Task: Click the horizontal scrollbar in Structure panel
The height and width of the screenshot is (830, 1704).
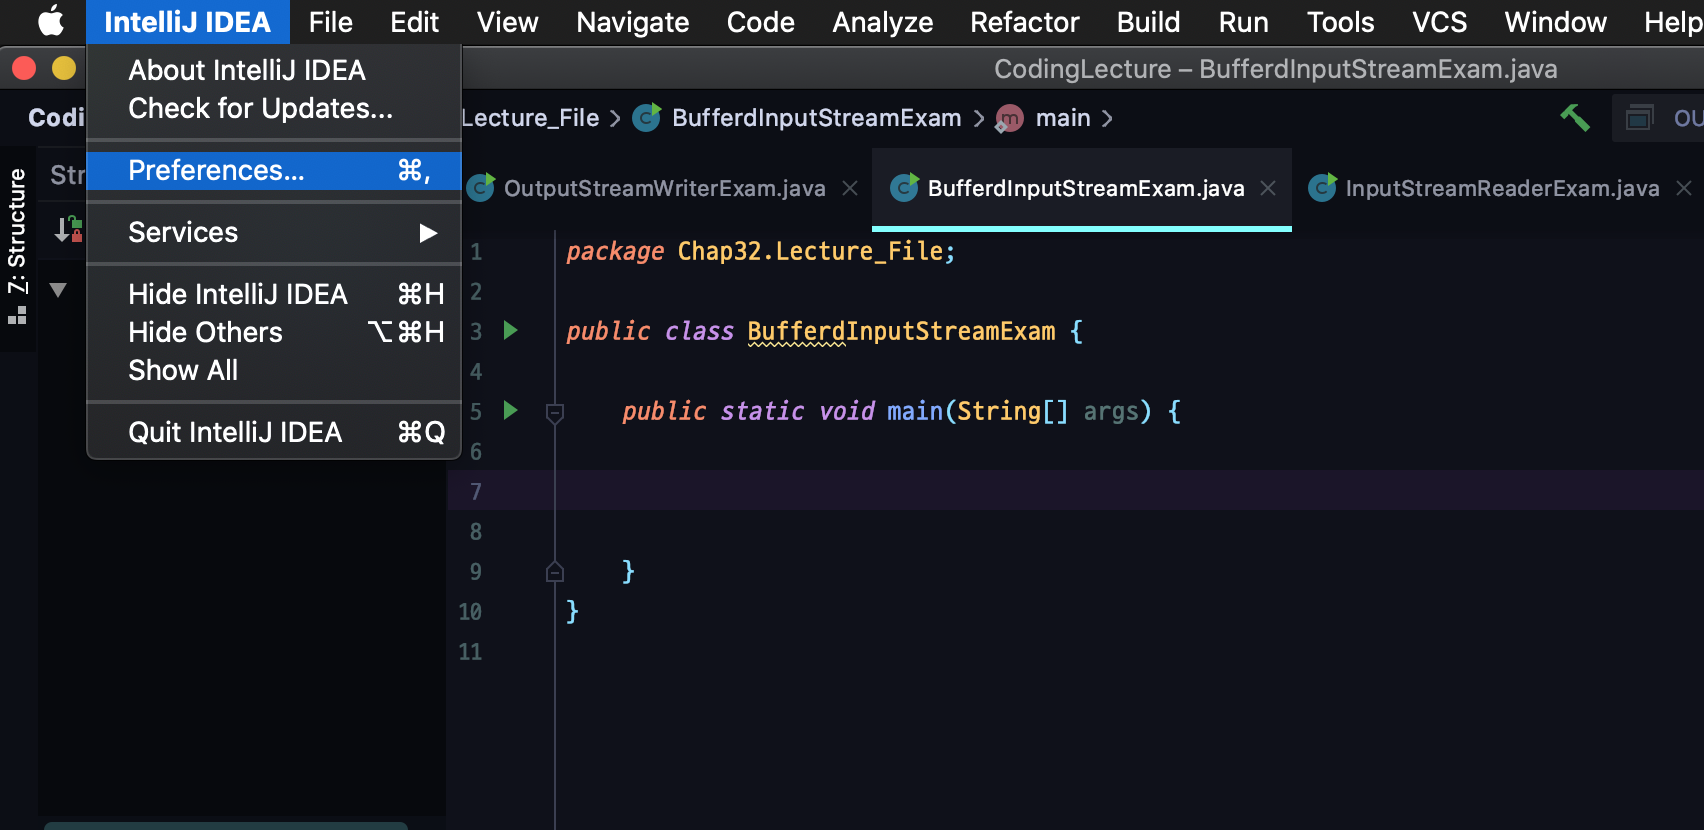Action: (226, 825)
